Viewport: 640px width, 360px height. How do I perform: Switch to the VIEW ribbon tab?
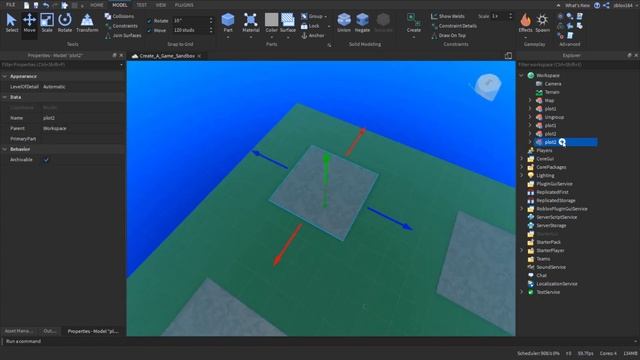pyautogui.click(x=161, y=5)
